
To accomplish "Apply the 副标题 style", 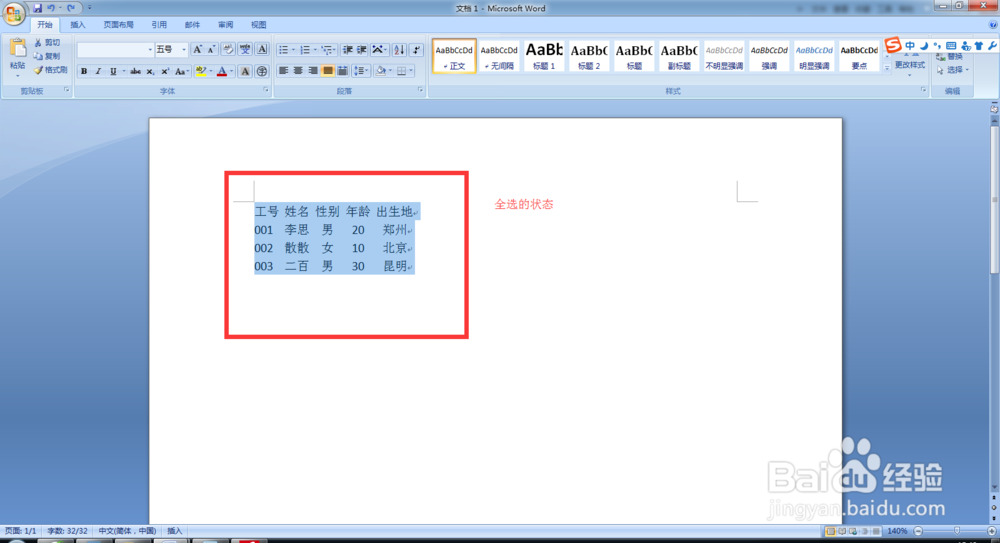I will pyautogui.click(x=679, y=56).
